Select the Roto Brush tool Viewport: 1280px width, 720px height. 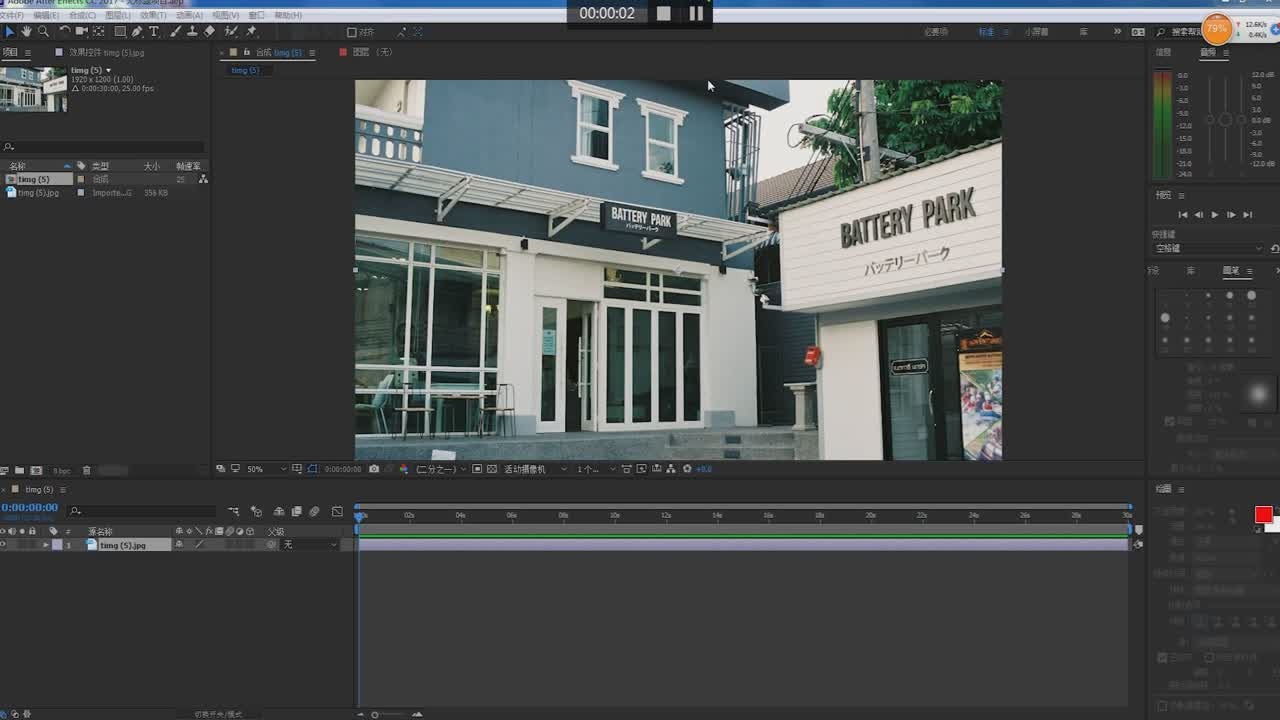(x=231, y=32)
